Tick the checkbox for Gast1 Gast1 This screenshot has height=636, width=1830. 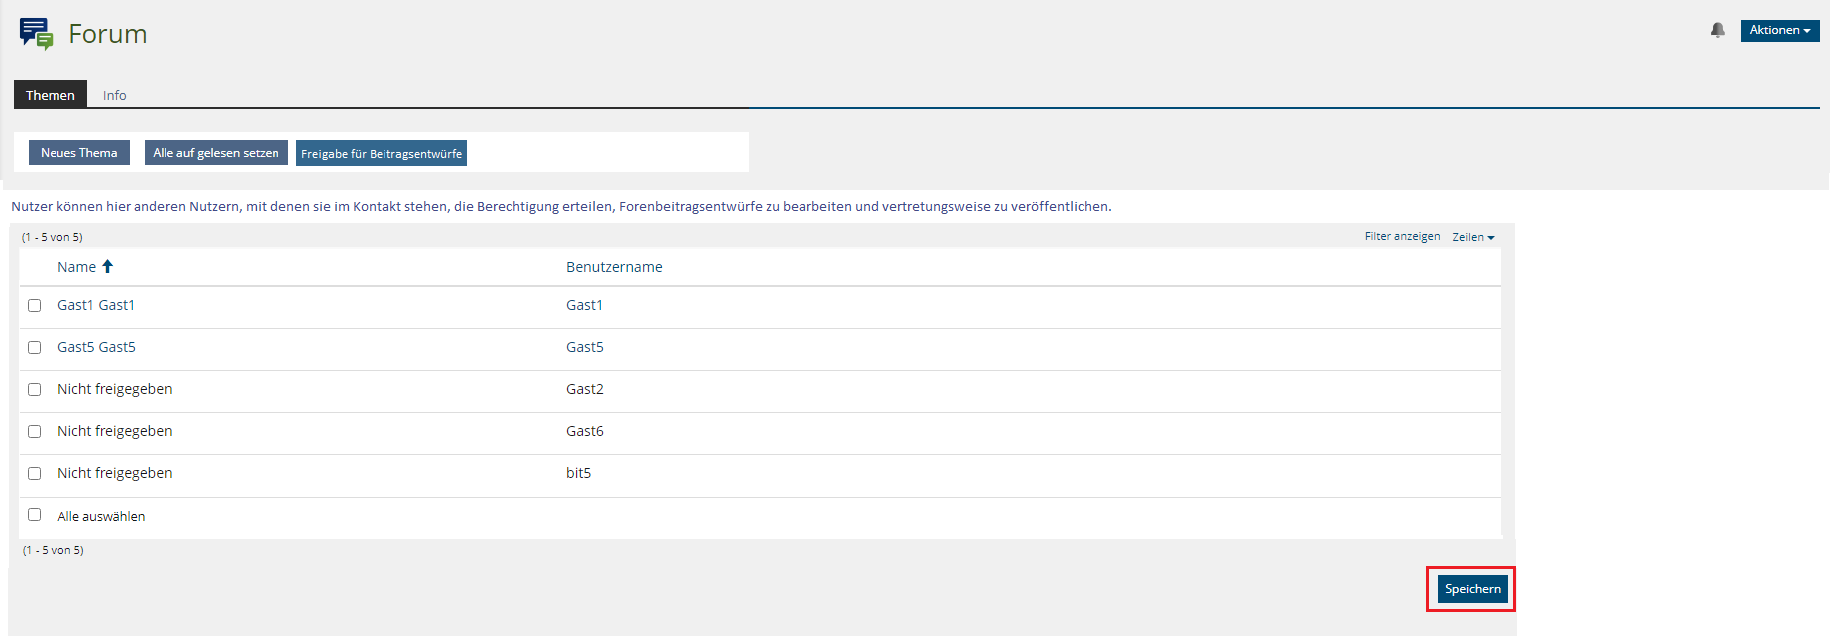(35, 305)
